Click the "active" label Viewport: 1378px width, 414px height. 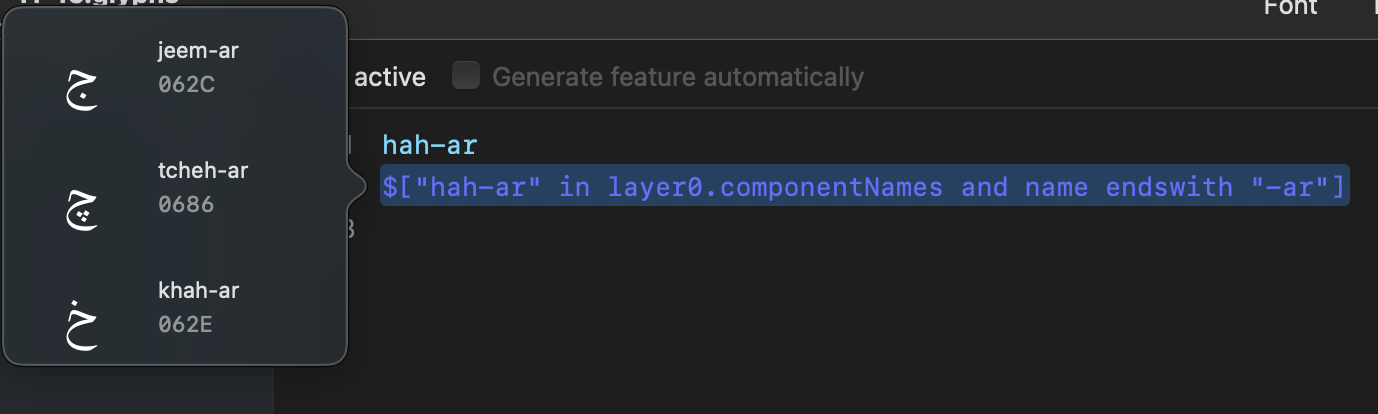coord(390,77)
